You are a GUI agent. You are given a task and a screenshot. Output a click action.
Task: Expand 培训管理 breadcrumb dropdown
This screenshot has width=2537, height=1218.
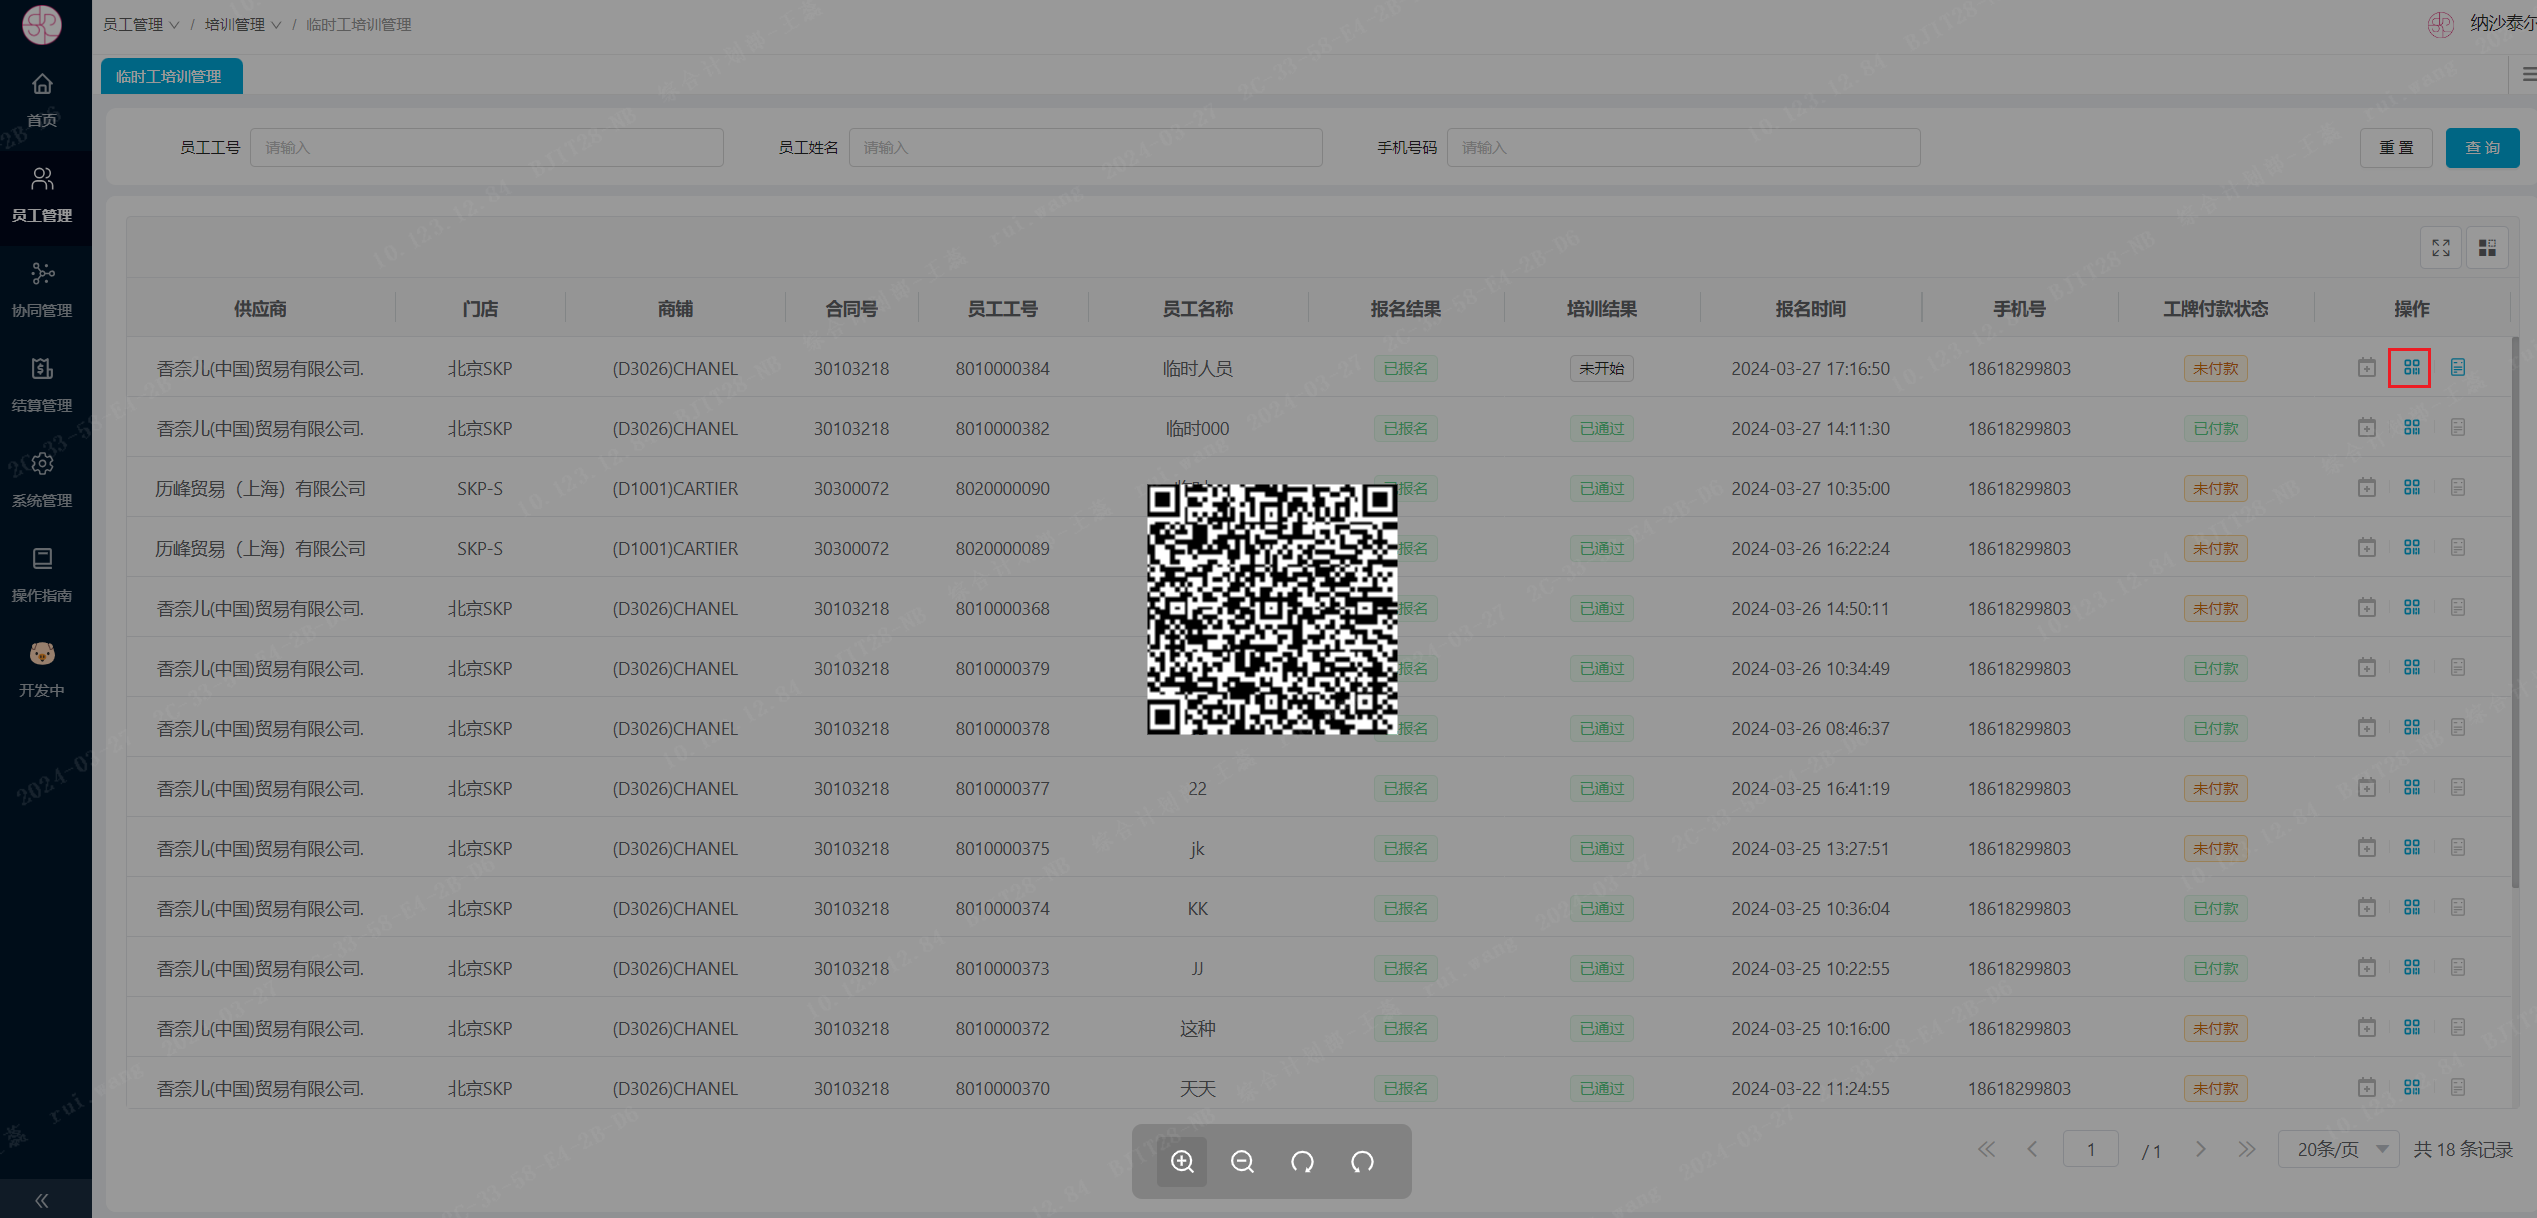pyautogui.click(x=243, y=24)
